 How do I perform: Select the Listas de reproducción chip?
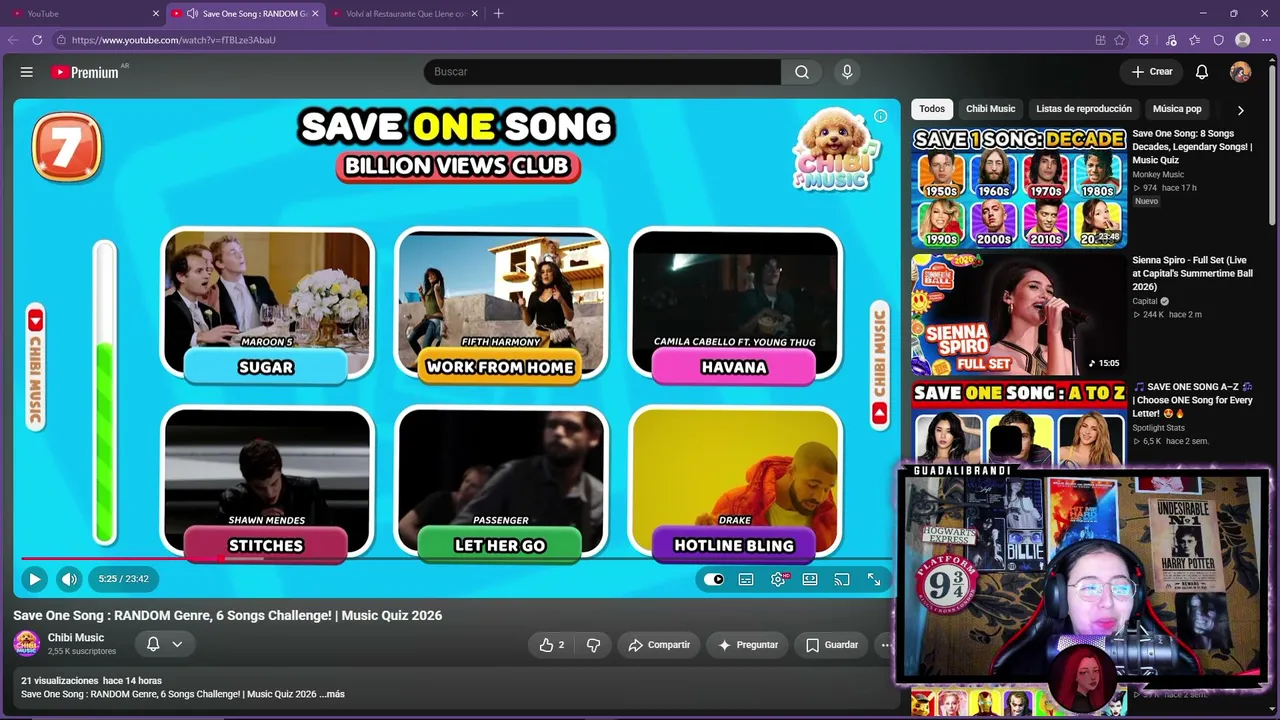point(1084,109)
